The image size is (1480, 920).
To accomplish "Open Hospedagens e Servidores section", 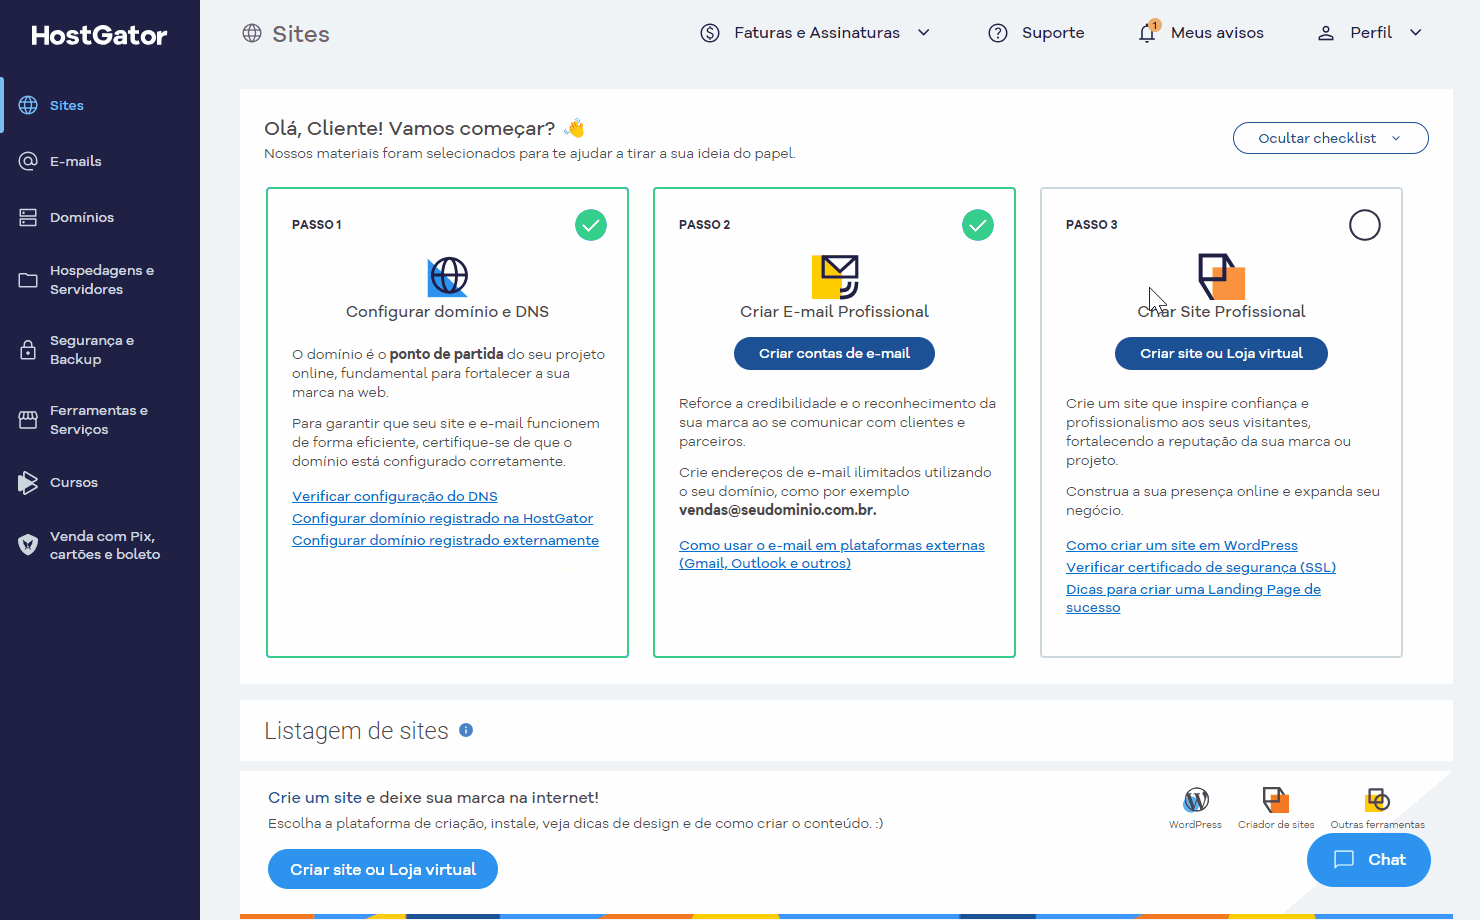I will (100, 280).
